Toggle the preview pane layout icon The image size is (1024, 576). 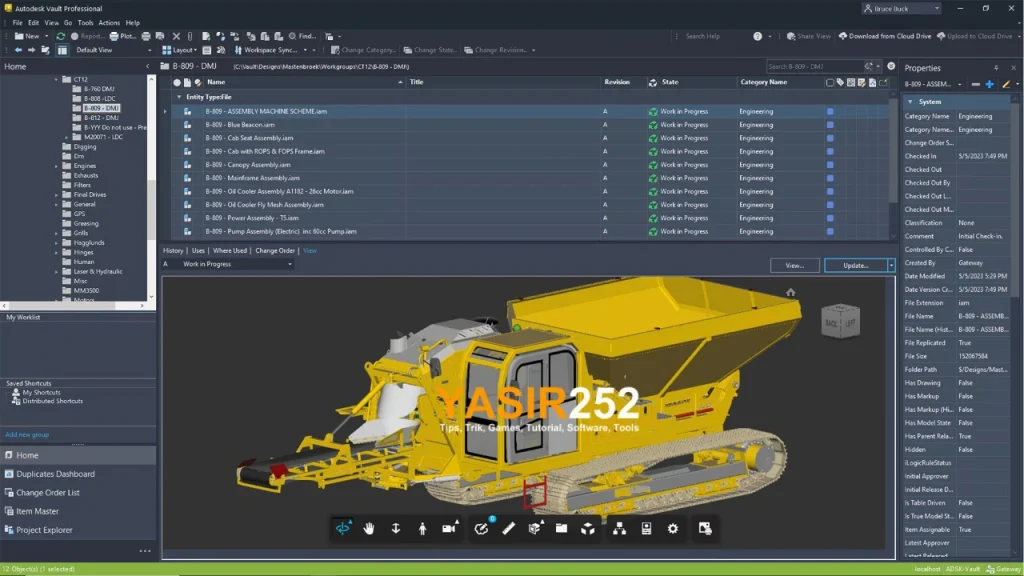62,50
